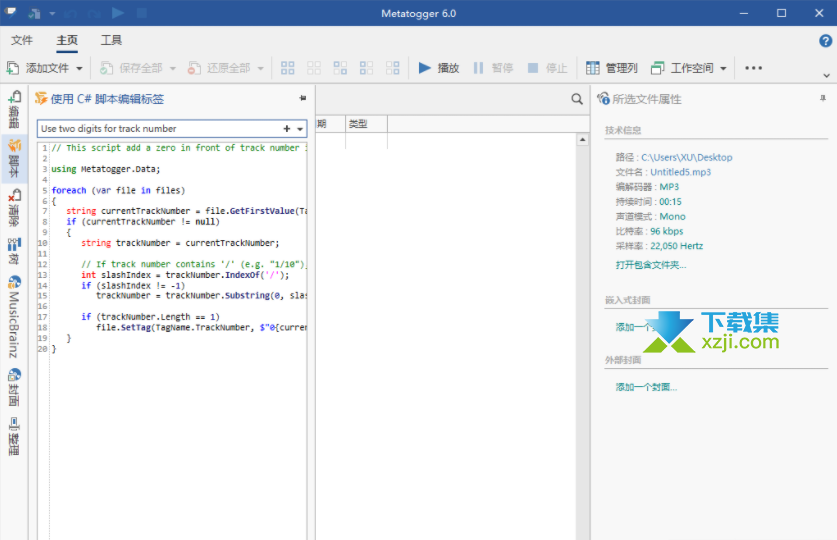Image resolution: width=837 pixels, height=540 pixels.
Task: Click the bitrate value 96 kbps
Action: coord(667,231)
